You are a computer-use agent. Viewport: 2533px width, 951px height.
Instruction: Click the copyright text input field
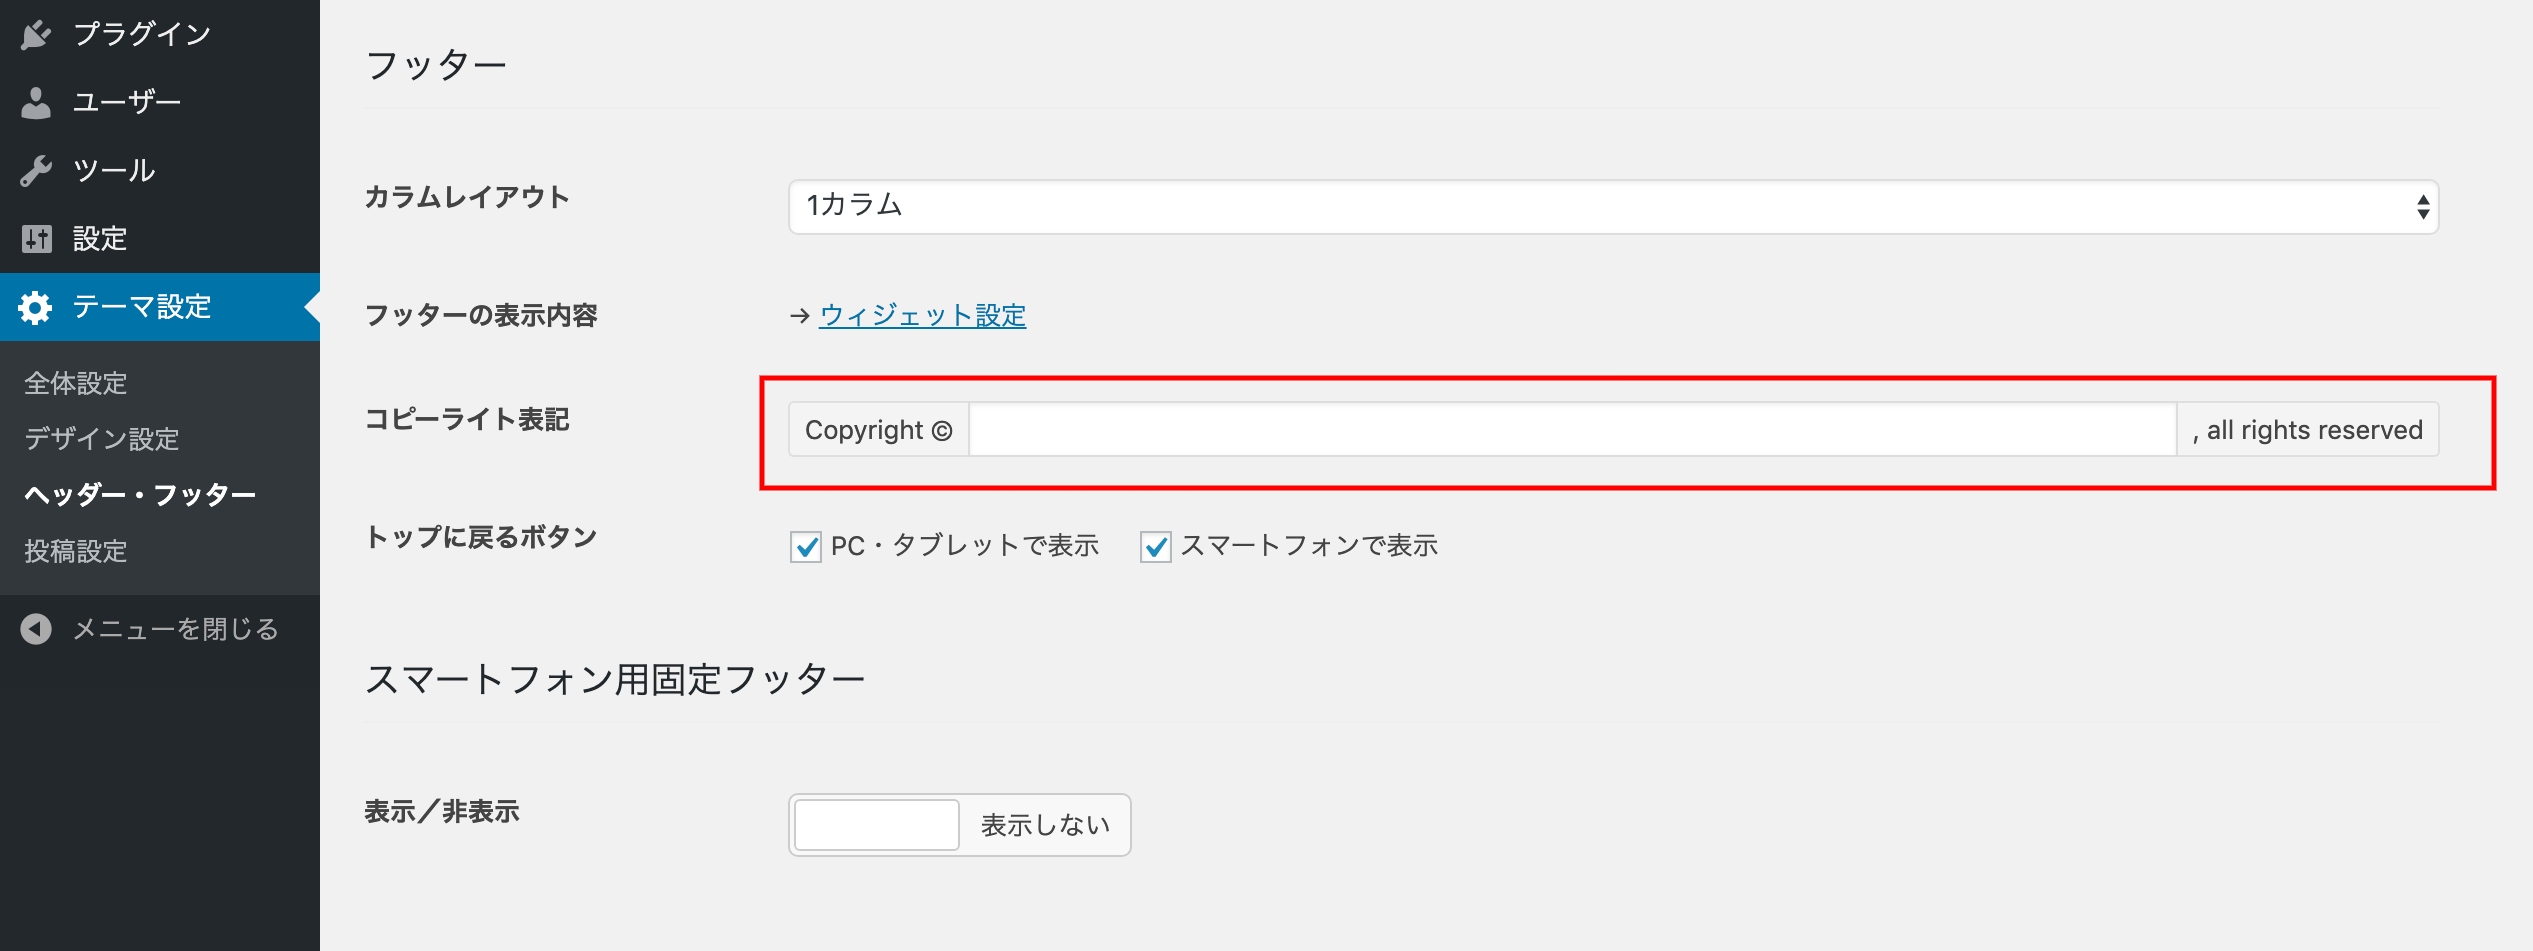1572,430
